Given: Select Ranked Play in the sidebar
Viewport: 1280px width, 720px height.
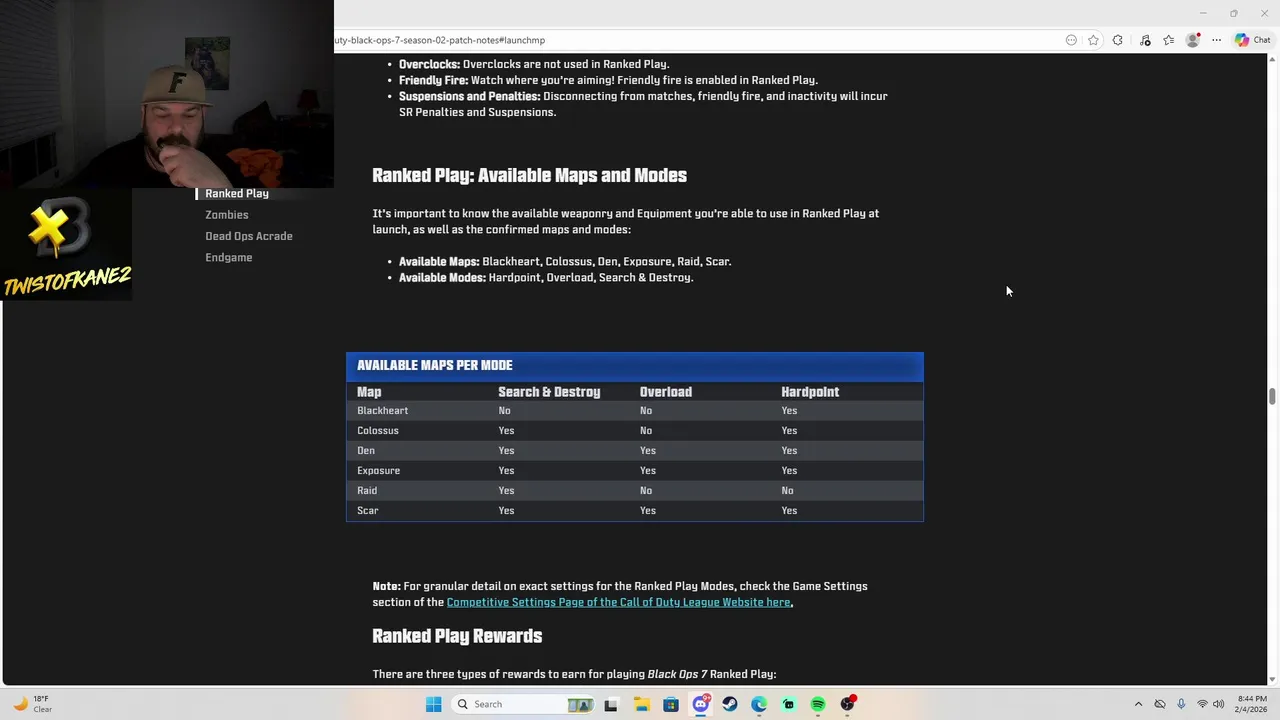Looking at the screenshot, I should (237, 193).
